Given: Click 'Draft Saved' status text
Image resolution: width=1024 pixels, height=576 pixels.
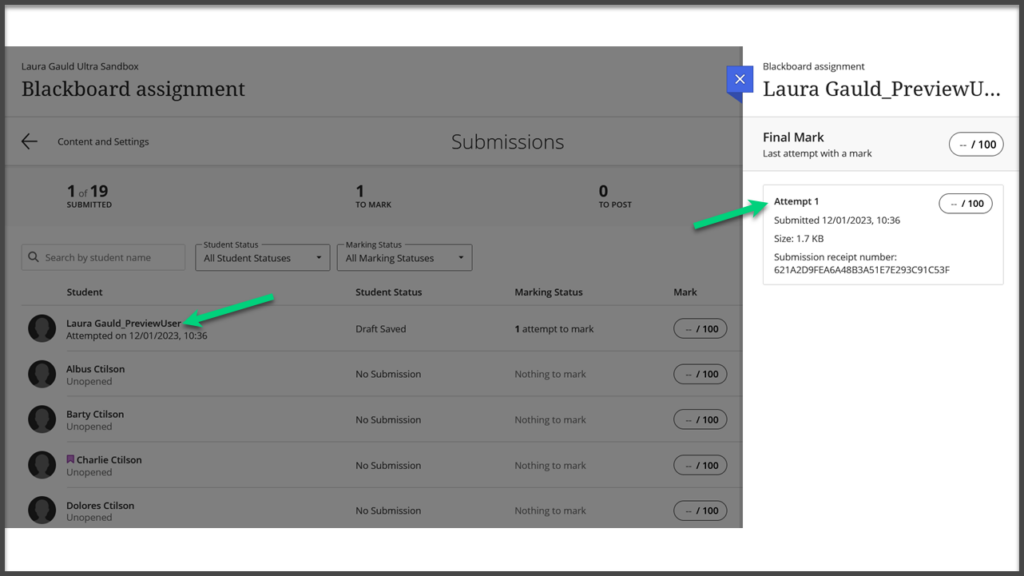Looking at the screenshot, I should 381,328.
